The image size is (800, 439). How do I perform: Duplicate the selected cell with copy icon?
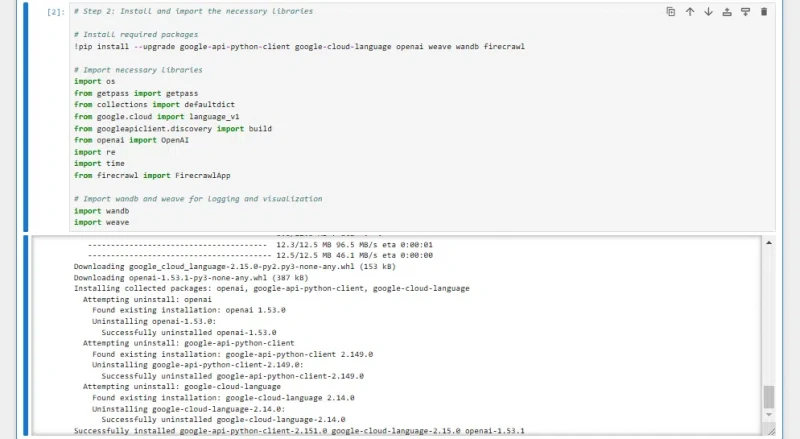click(x=671, y=12)
